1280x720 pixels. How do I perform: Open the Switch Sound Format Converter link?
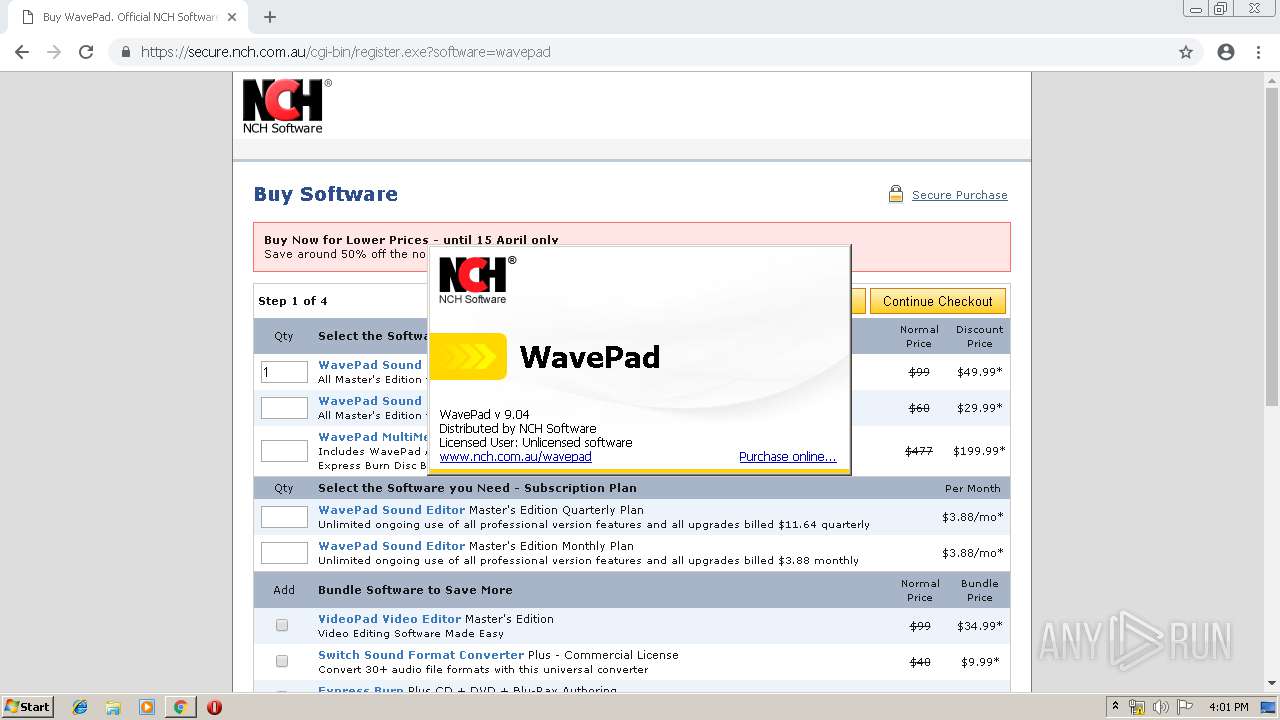pos(421,655)
